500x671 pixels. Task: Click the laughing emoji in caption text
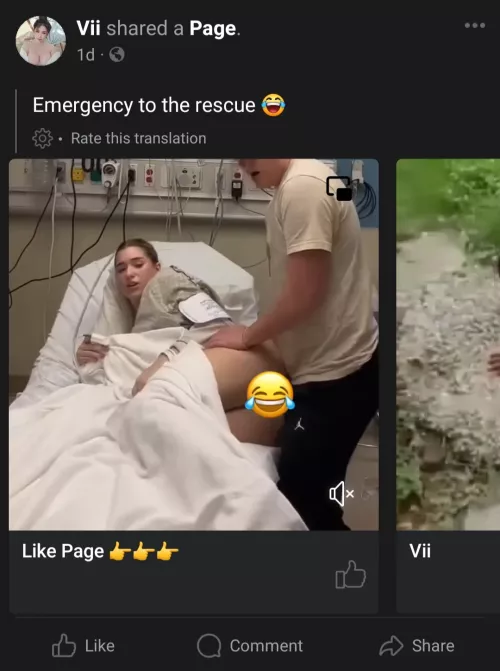click(x=274, y=105)
